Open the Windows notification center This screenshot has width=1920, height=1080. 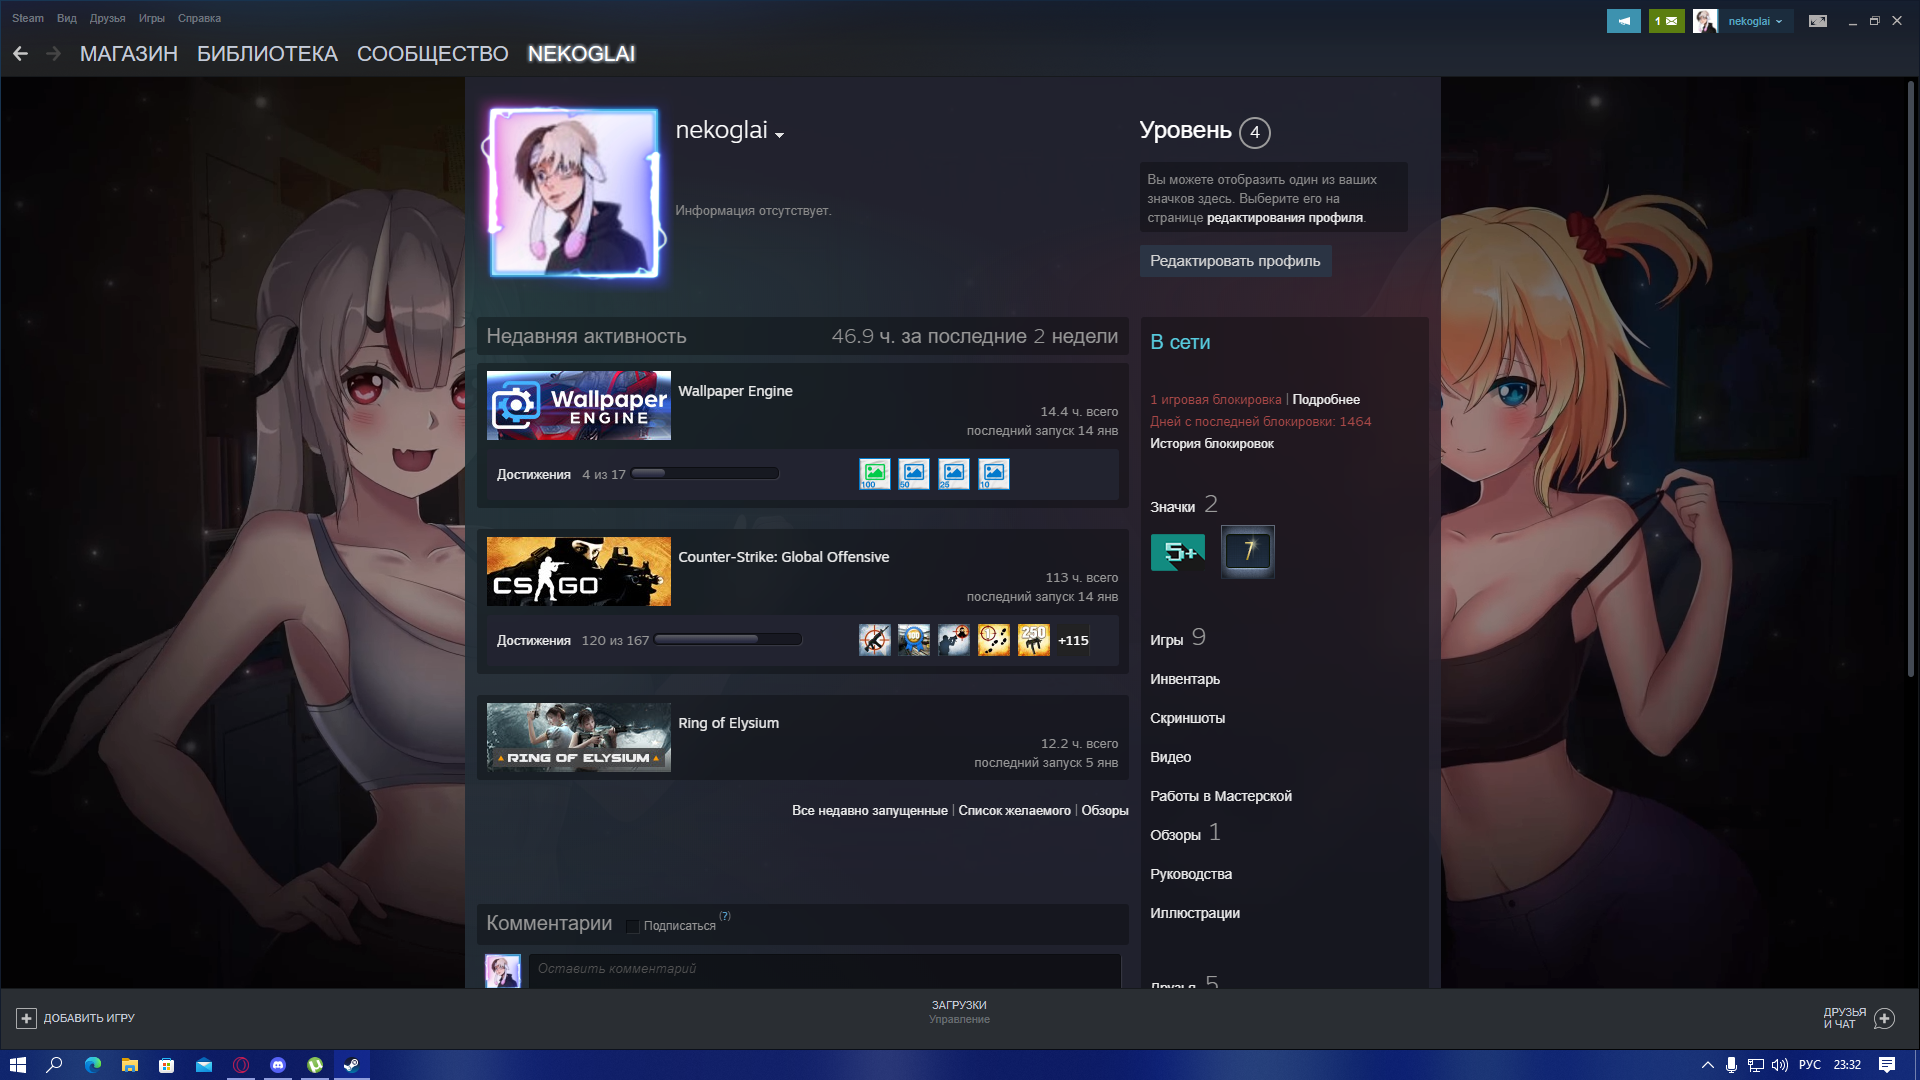[x=1887, y=1065]
